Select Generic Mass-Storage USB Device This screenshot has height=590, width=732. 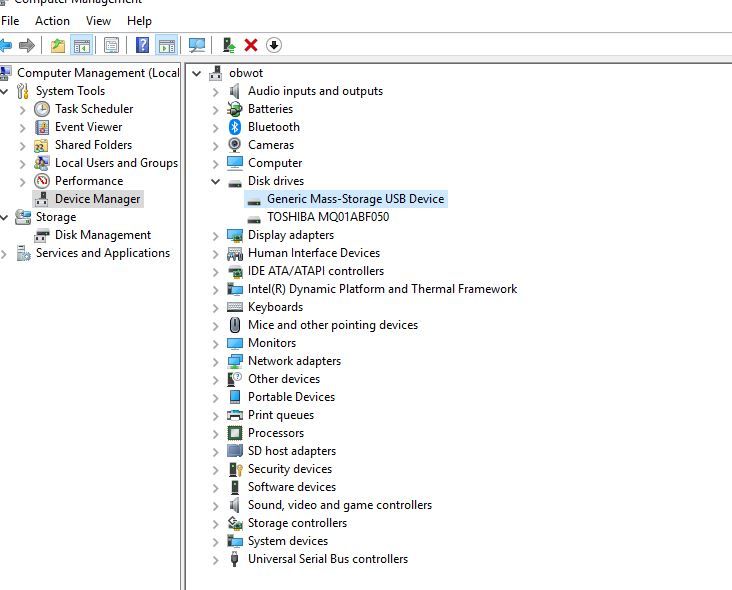pos(355,199)
